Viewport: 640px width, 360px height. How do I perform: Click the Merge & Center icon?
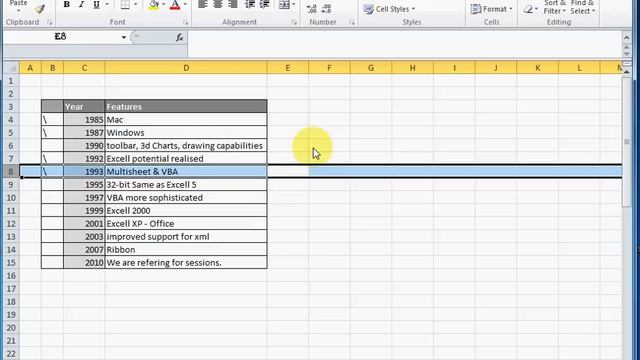(284, 5)
